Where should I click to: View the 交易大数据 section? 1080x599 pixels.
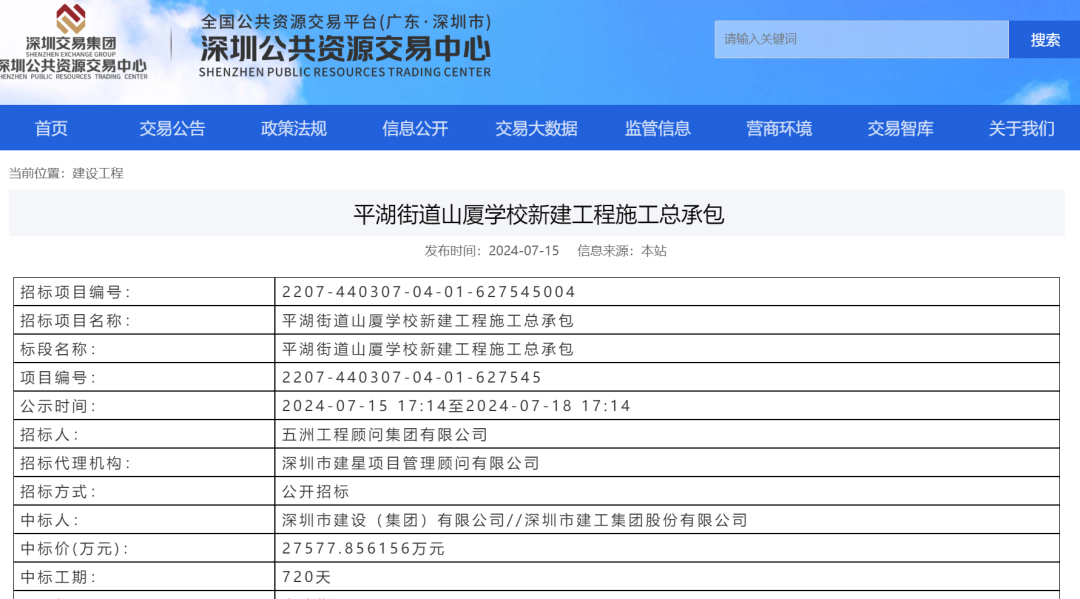pos(535,128)
